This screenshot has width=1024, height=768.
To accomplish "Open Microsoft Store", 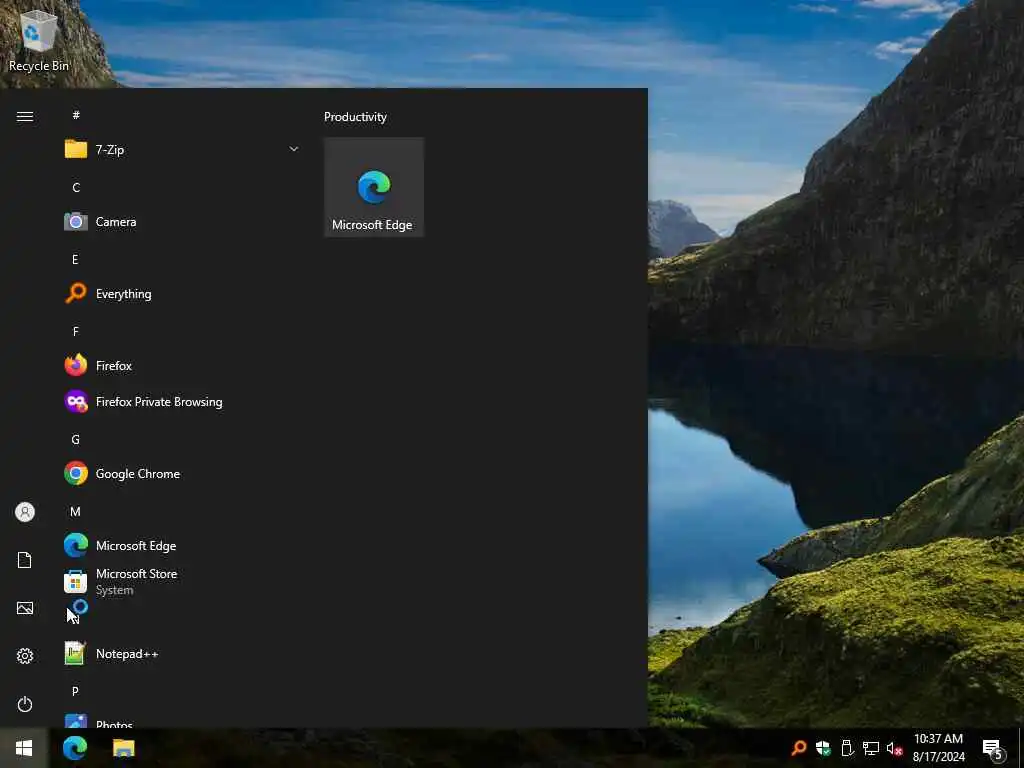I will click(182, 581).
